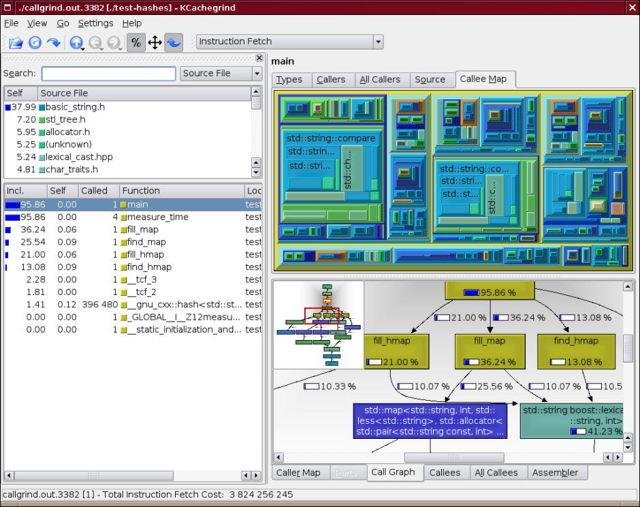Image resolution: width=640 pixels, height=507 pixels.
Task: Open the Source File grouping dropdown
Action: click(220, 73)
